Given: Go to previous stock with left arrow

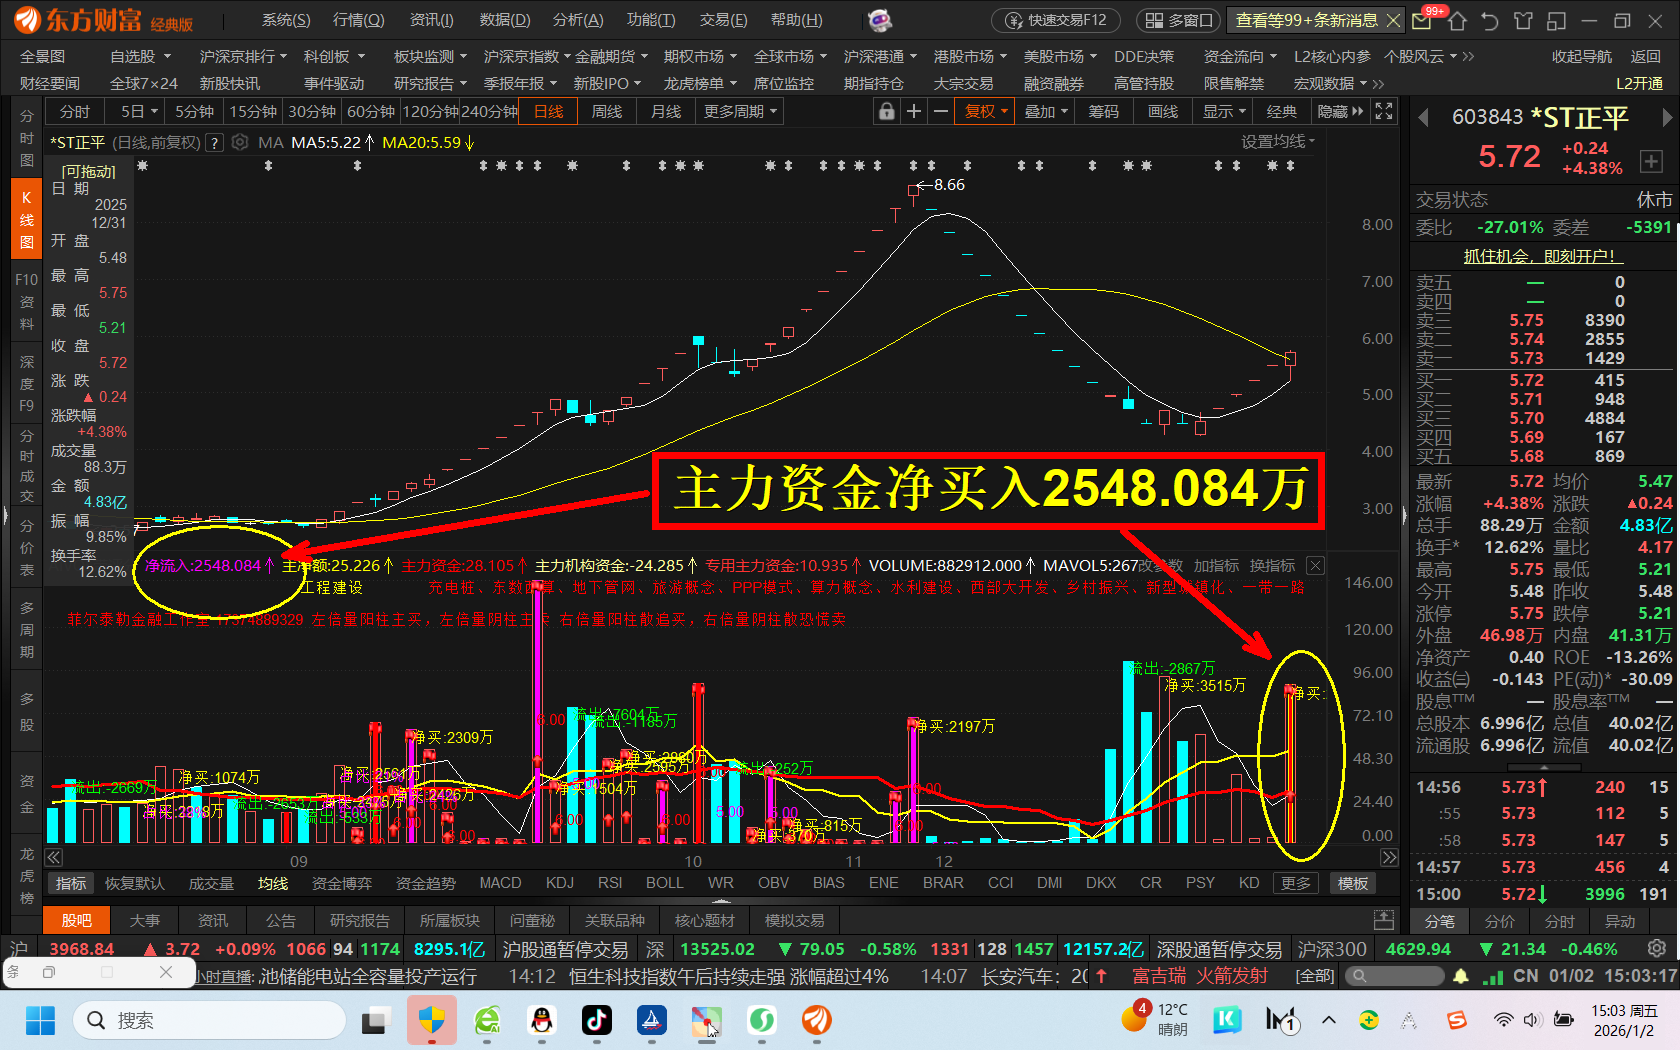Looking at the screenshot, I should [x=1423, y=118].
